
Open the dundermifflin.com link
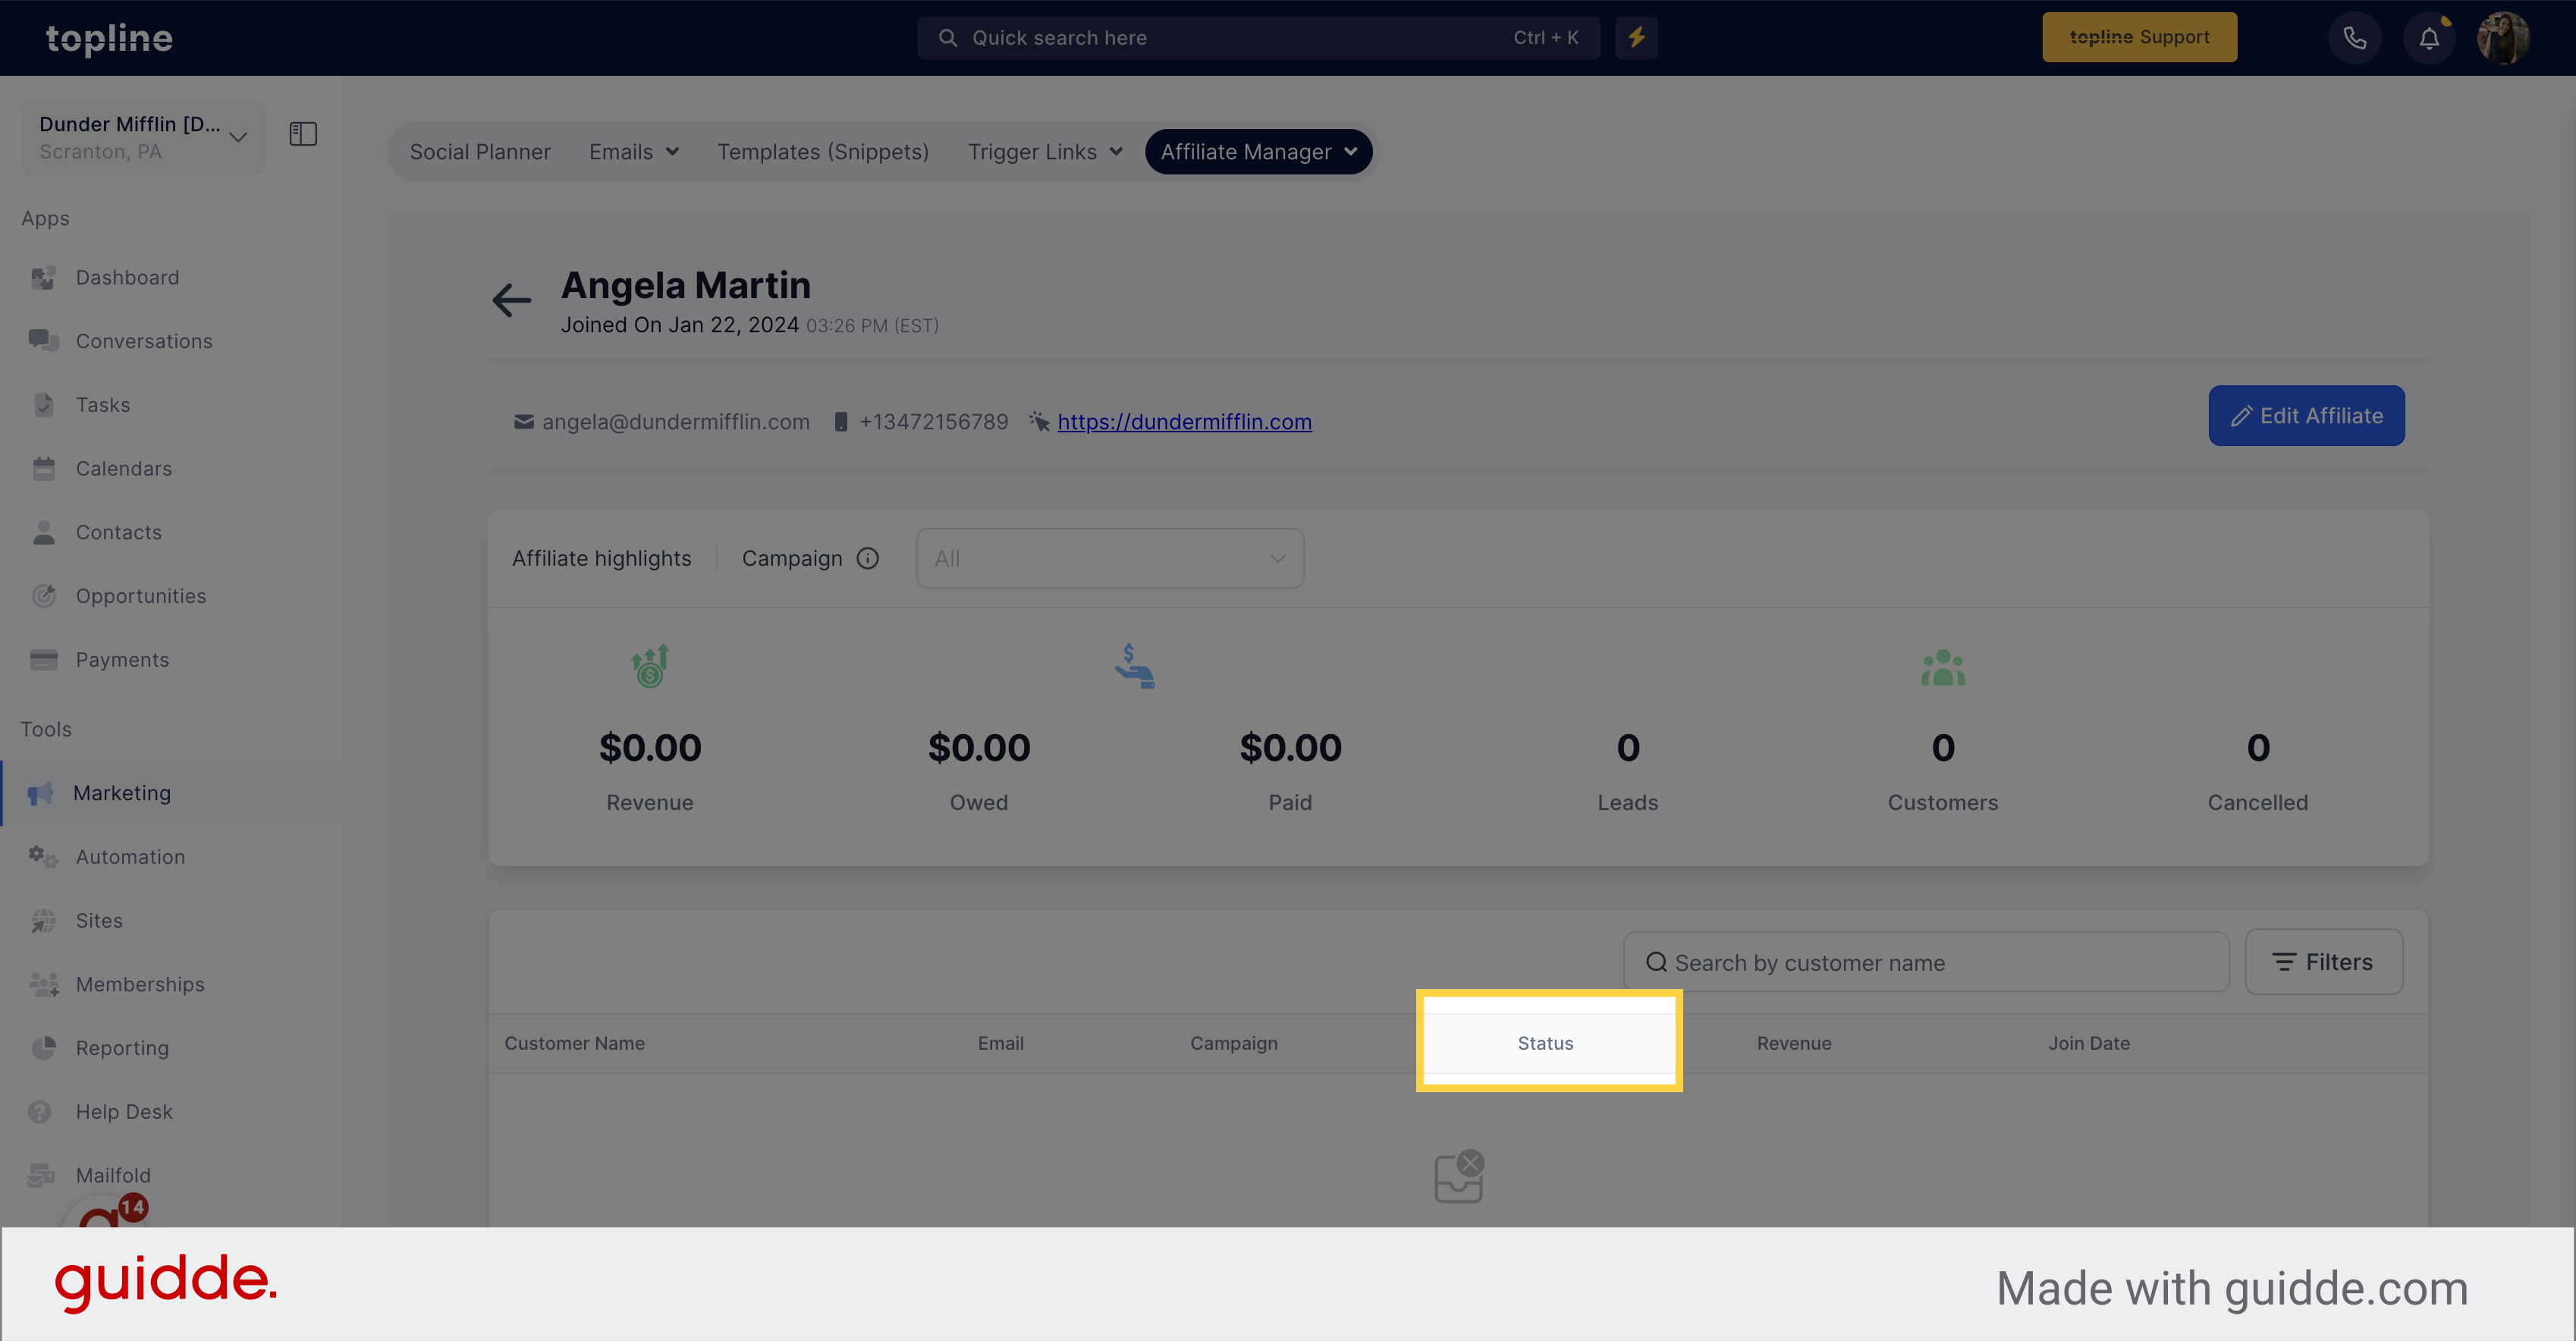(x=1184, y=422)
